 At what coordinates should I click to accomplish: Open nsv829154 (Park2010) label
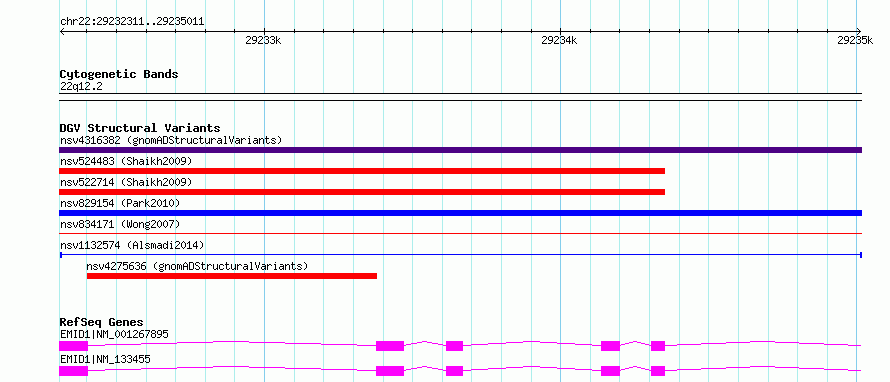click(x=120, y=203)
